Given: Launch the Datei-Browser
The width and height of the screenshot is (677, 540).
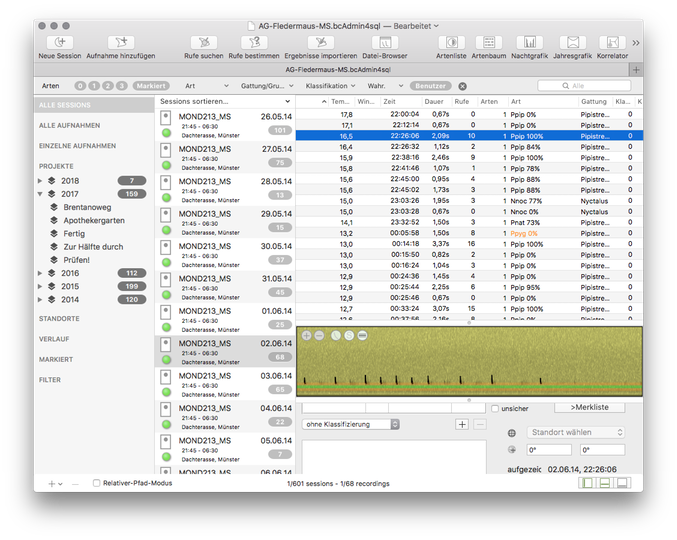Looking at the screenshot, I should click(x=384, y=43).
